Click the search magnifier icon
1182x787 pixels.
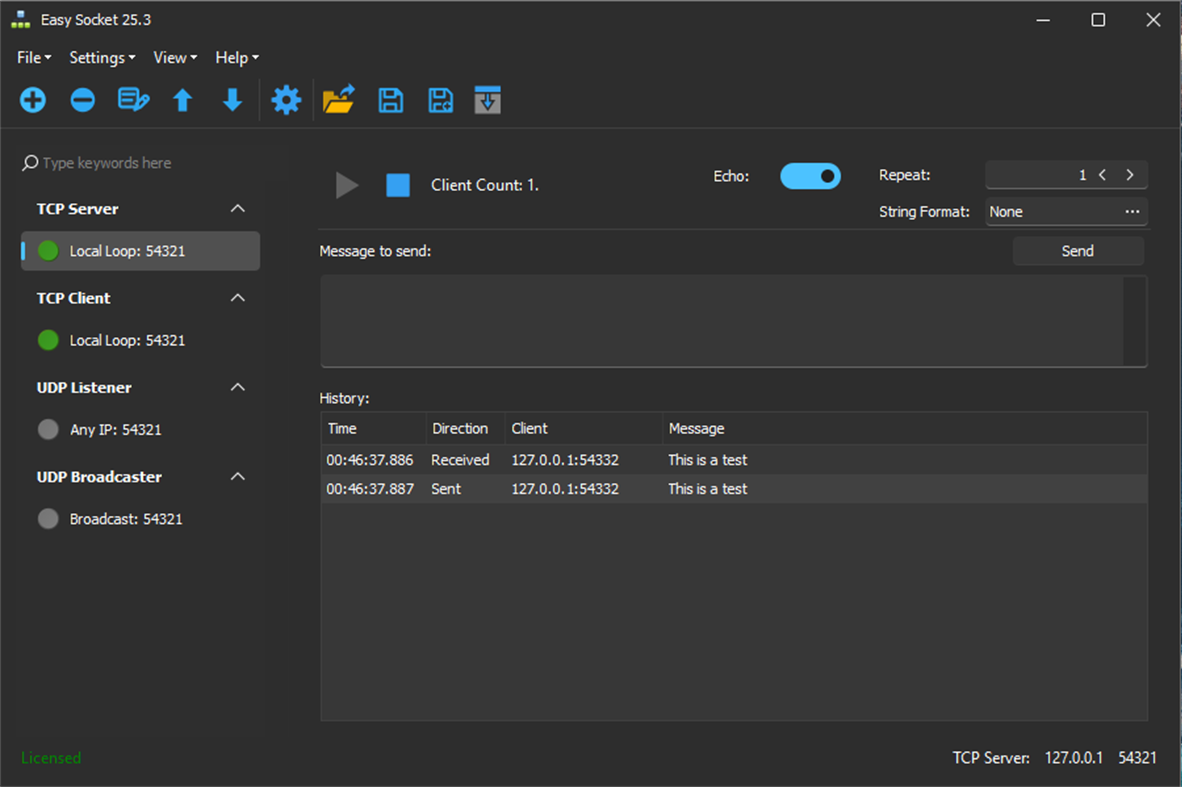click(30, 163)
